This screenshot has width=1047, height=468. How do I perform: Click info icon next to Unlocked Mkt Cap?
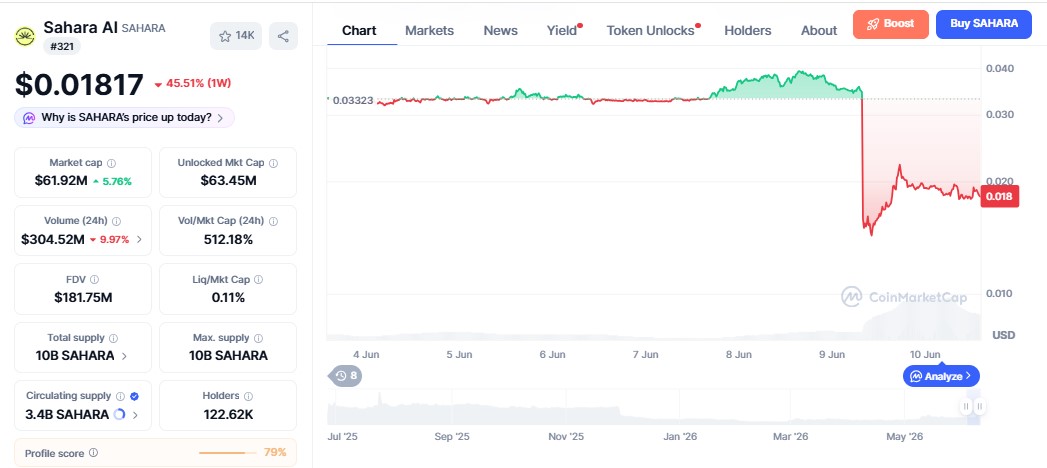[273, 163]
